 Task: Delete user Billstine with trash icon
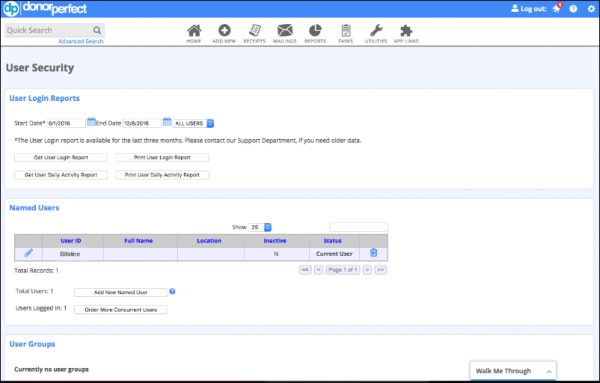(373, 253)
